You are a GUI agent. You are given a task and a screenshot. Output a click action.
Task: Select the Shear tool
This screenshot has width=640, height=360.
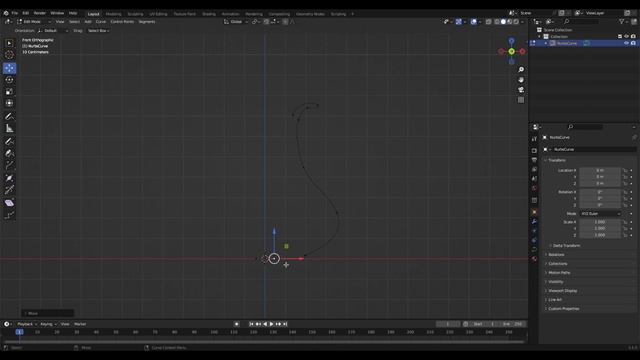pos(9,203)
